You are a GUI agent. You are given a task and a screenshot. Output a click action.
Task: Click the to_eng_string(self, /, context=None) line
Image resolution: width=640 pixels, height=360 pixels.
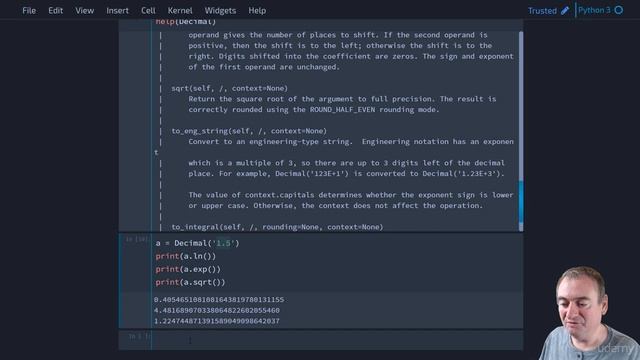click(249, 131)
